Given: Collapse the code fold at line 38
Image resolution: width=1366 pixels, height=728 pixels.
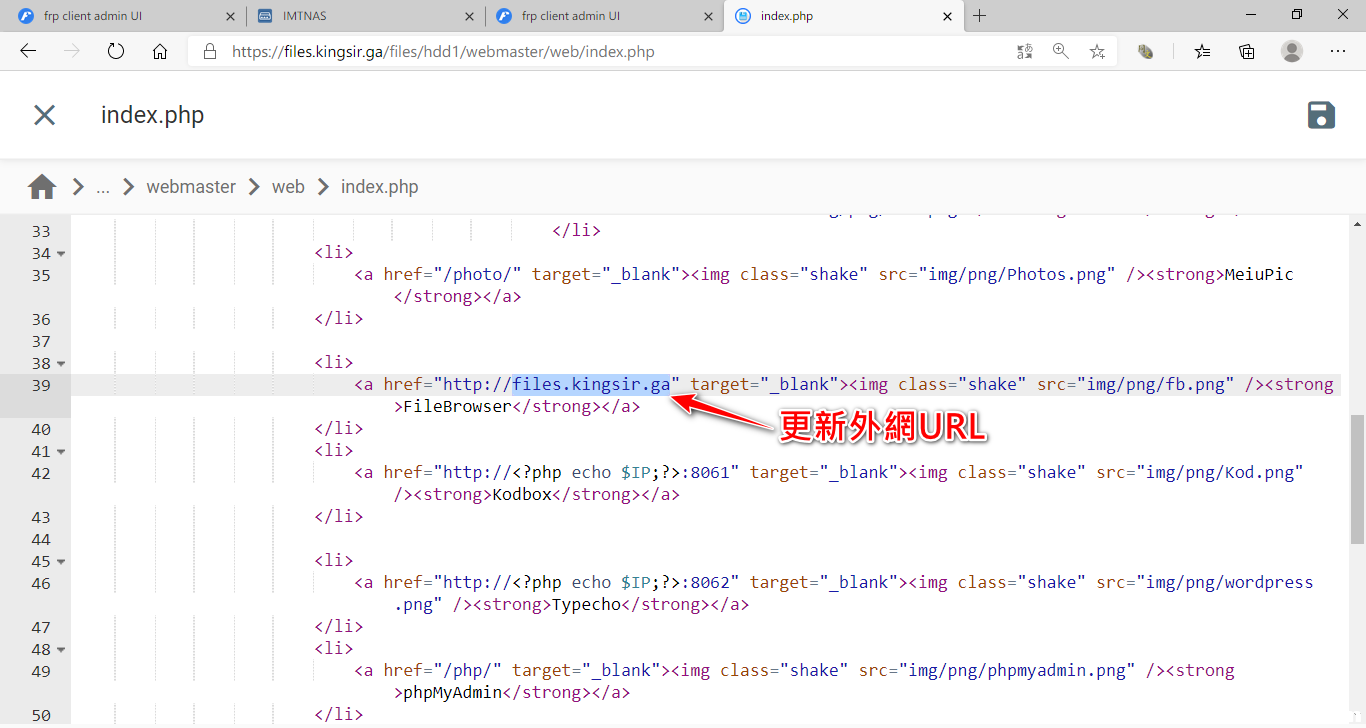Looking at the screenshot, I should [x=61, y=364].
